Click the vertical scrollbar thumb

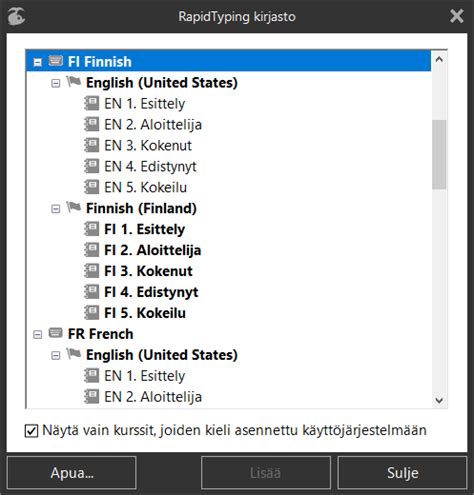439,155
